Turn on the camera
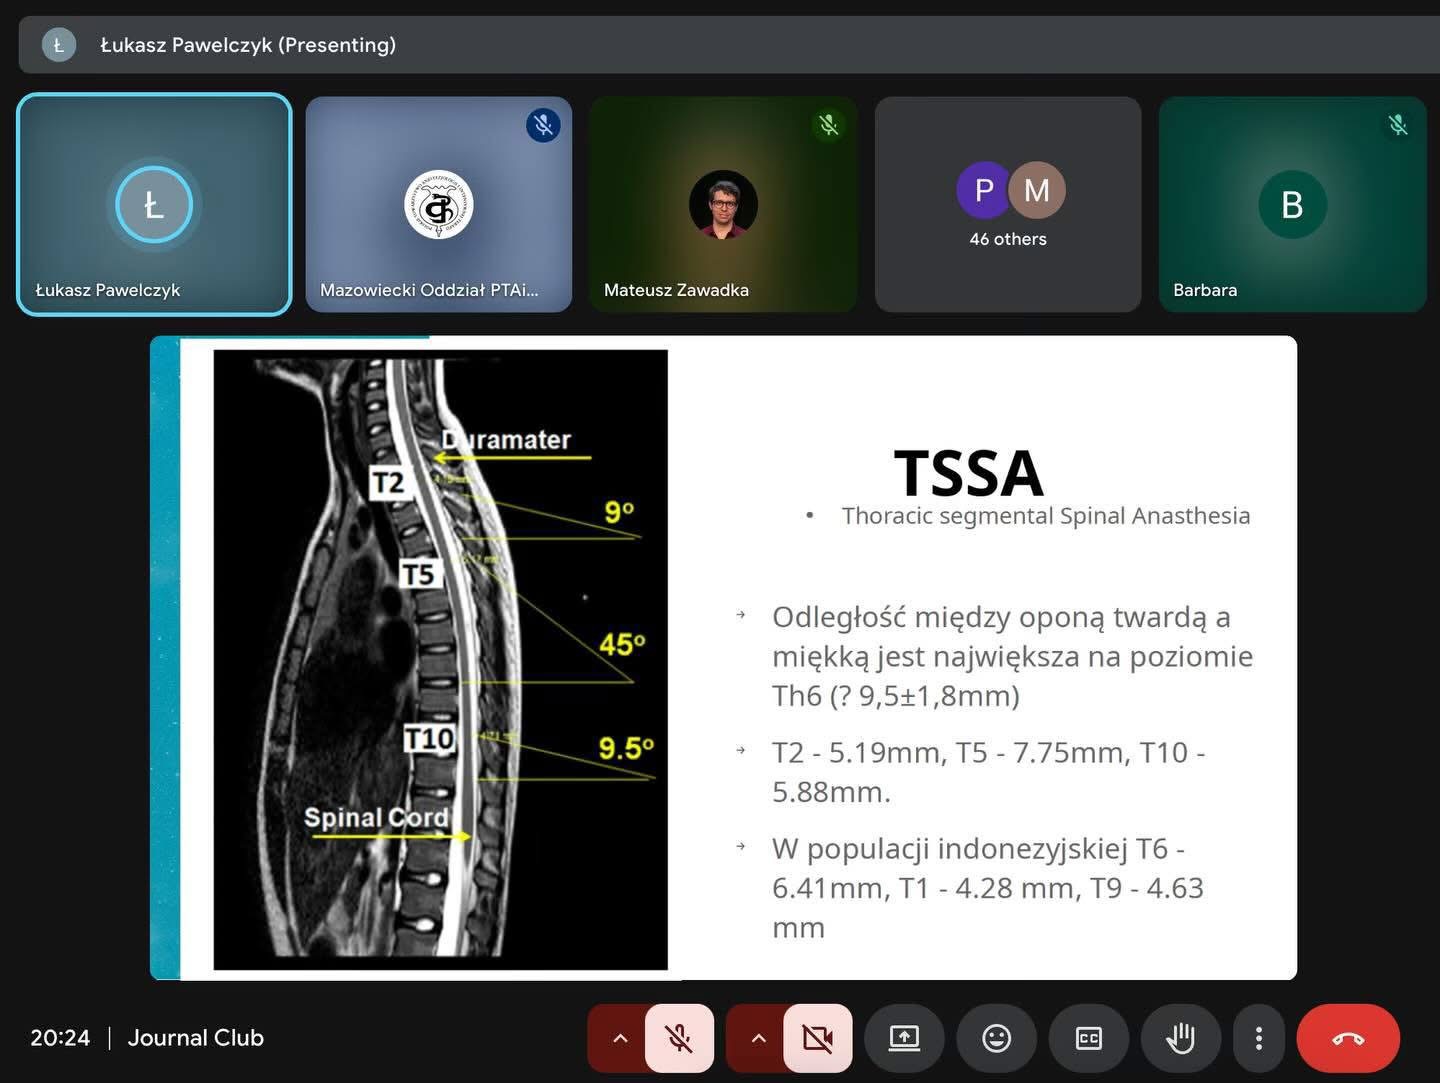The height and width of the screenshot is (1083, 1440). (x=817, y=1038)
